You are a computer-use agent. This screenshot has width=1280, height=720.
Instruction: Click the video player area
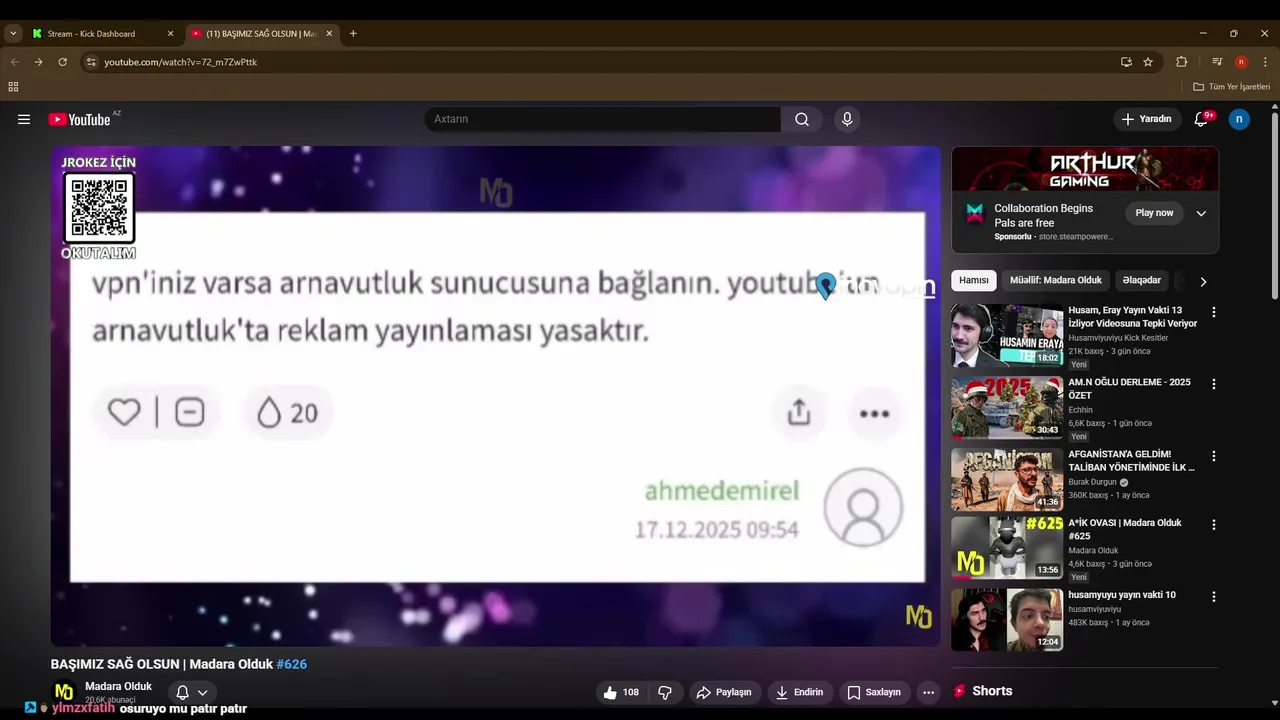495,396
